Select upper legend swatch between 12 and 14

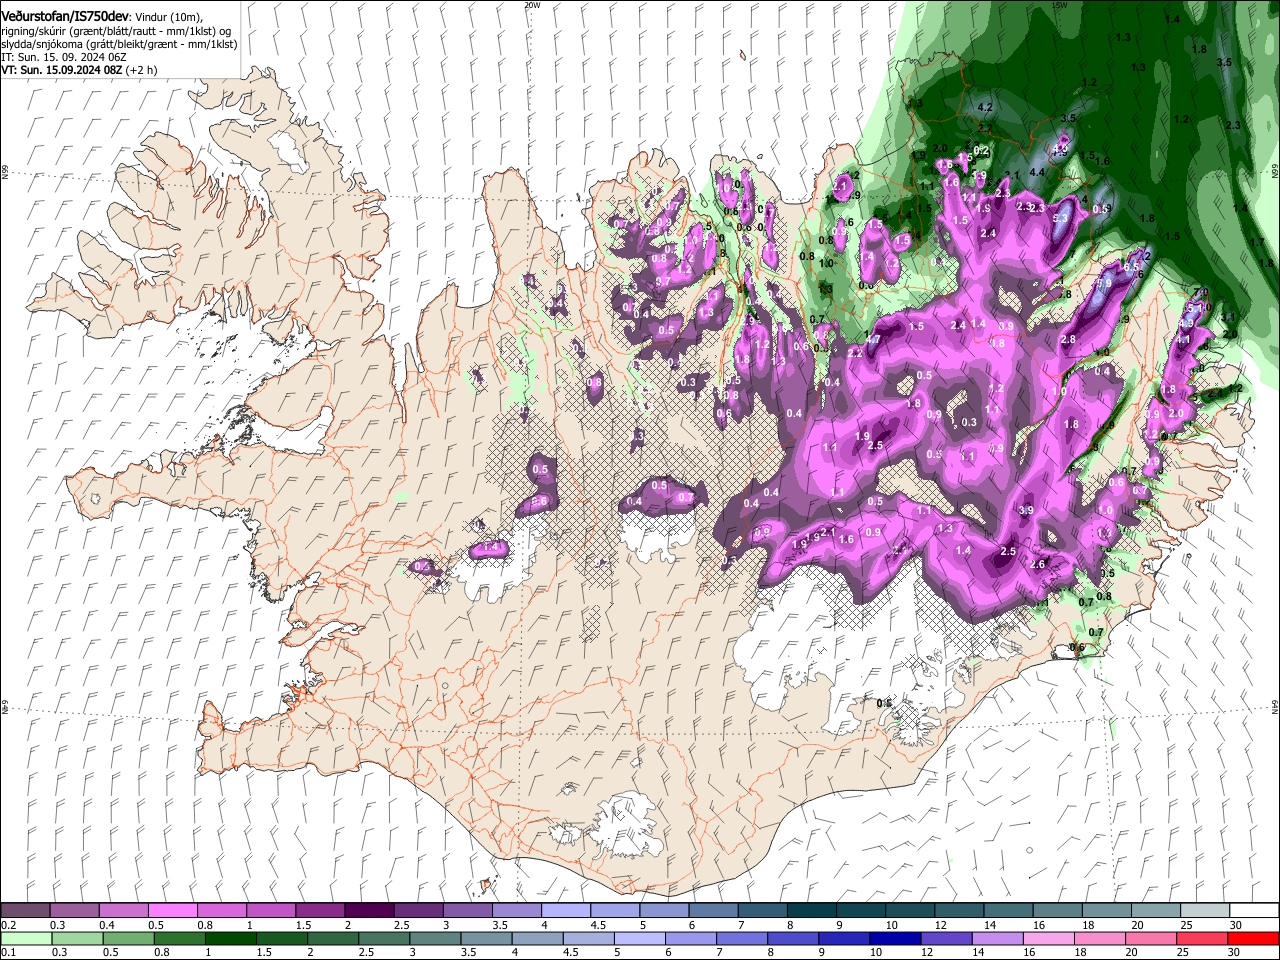(x=959, y=911)
